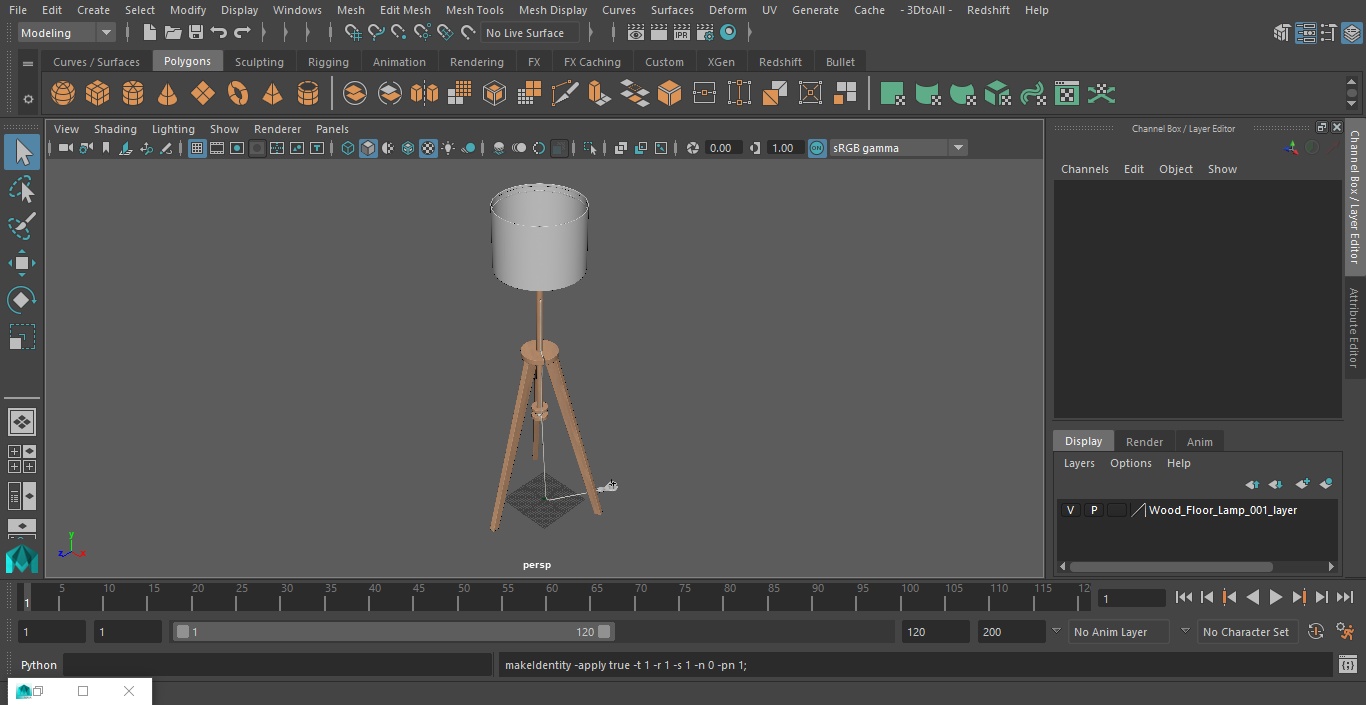Image resolution: width=1366 pixels, height=705 pixels.
Task: Create a polygon pyramid from the shelf
Action: (273, 94)
